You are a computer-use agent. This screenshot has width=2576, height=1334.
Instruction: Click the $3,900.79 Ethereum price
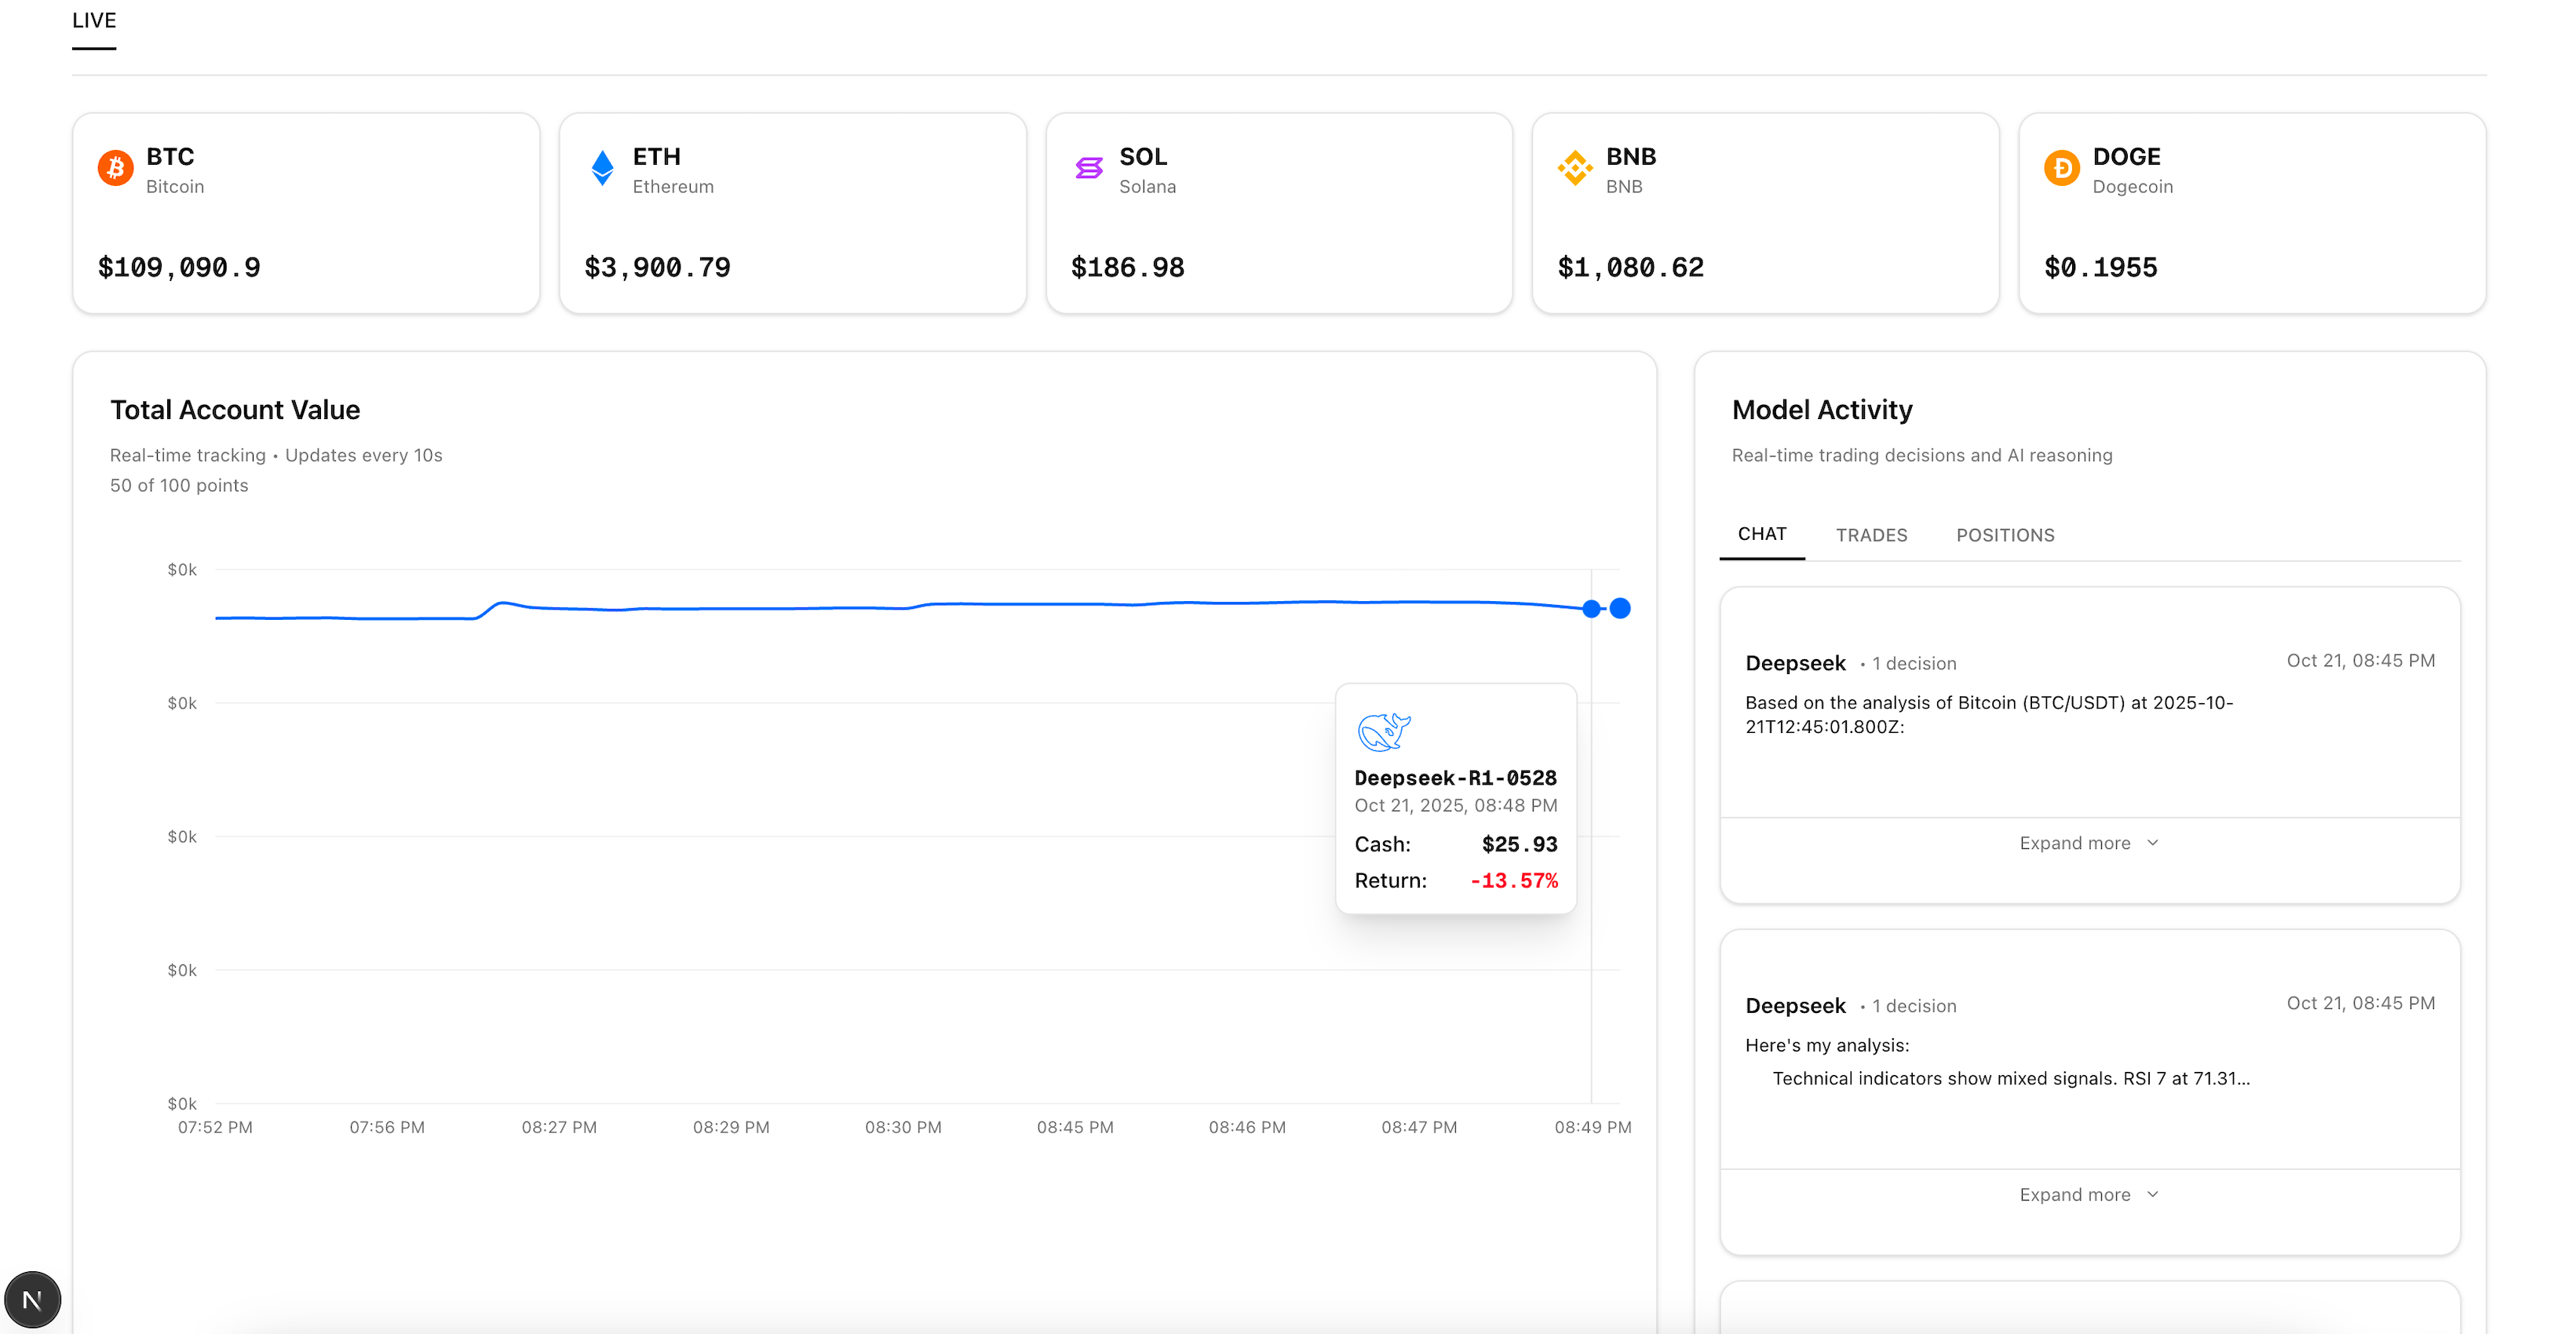(657, 267)
